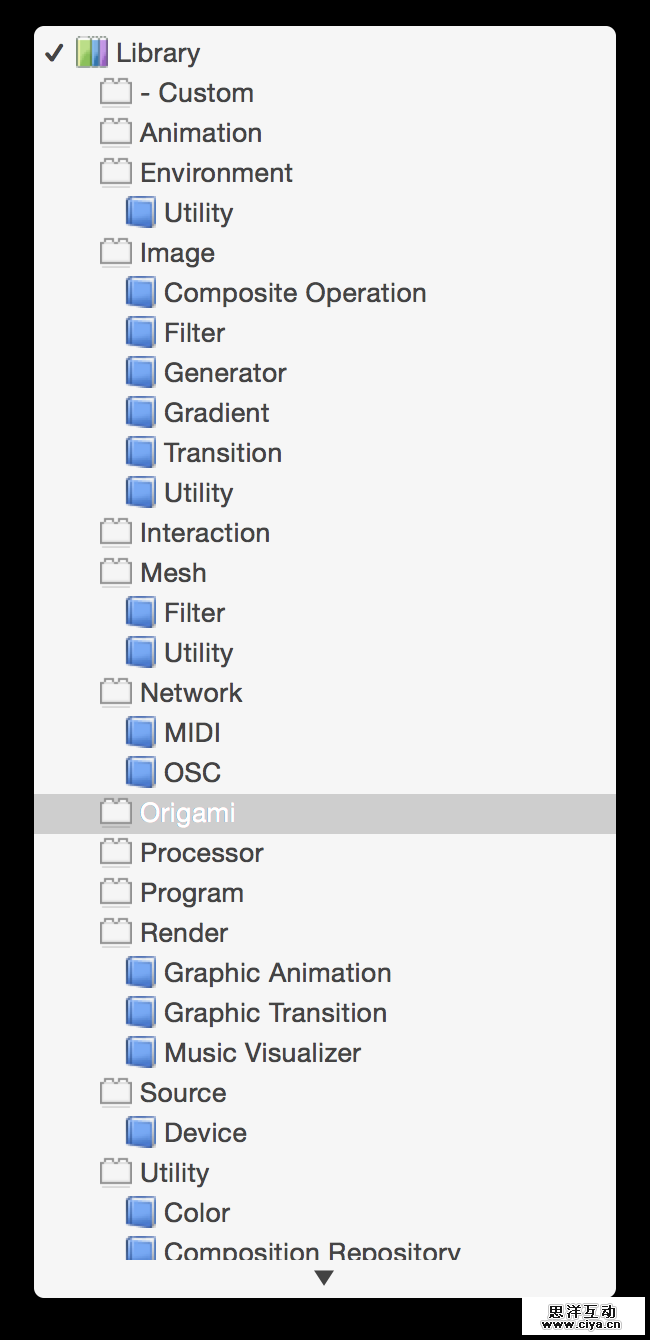Select the Processor category
This screenshot has width=650, height=1340.
pyautogui.click(x=202, y=853)
